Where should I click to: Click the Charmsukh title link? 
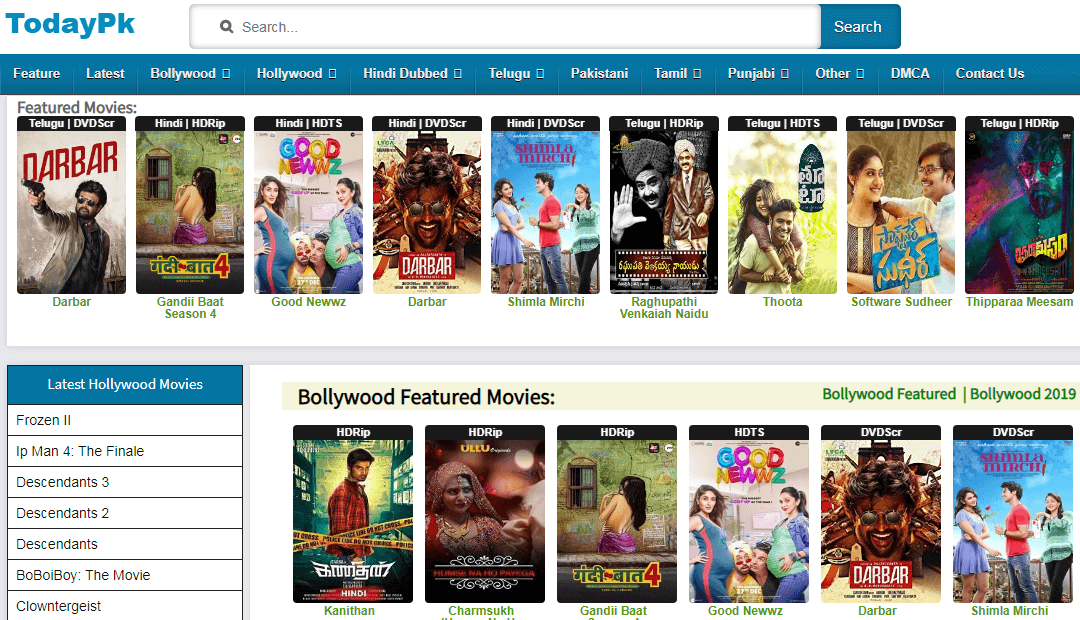(x=481, y=612)
